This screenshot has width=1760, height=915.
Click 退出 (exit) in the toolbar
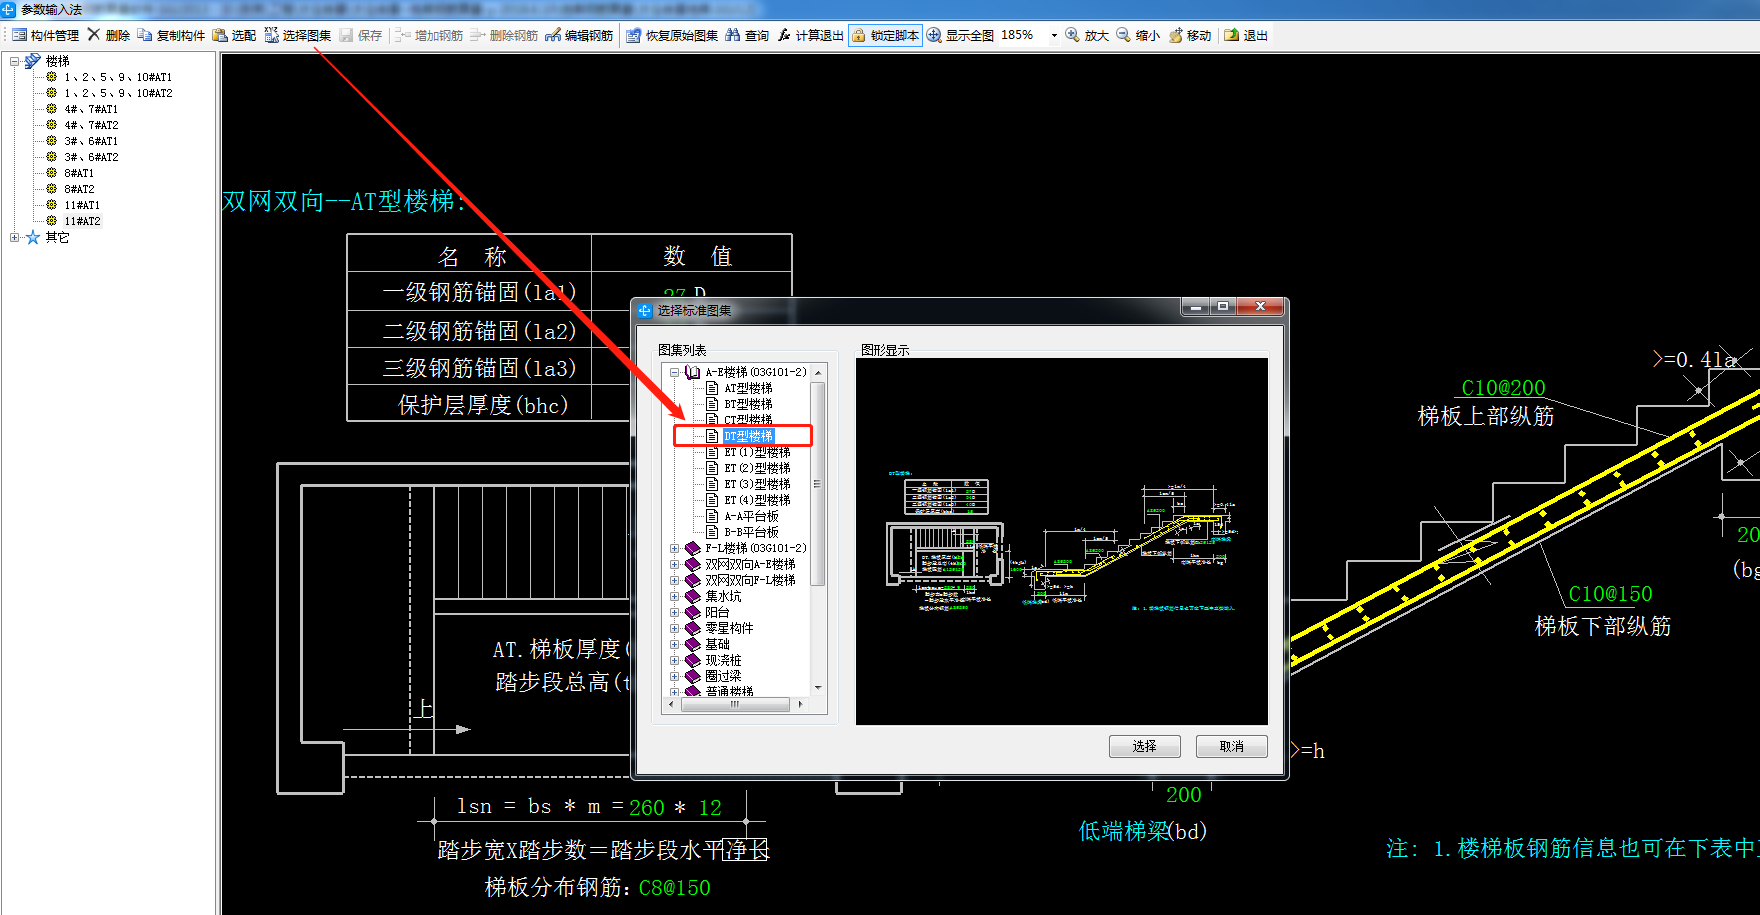[x=1246, y=35]
